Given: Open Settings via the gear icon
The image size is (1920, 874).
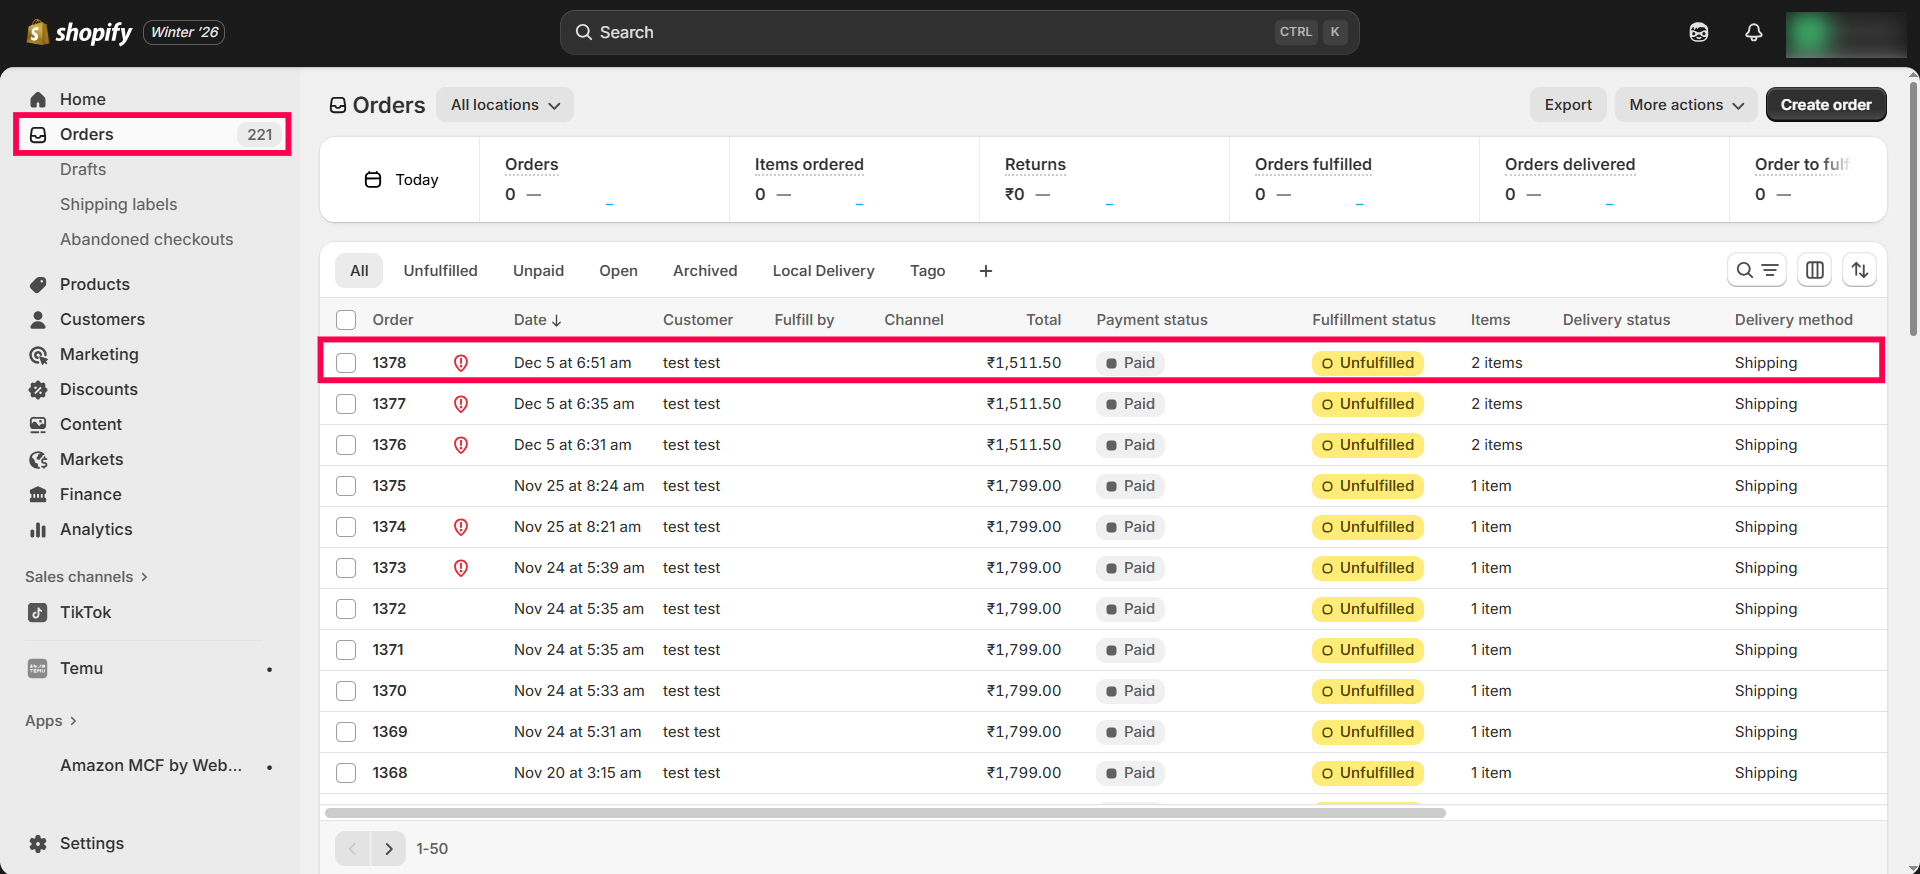Looking at the screenshot, I should pyautogui.click(x=38, y=843).
